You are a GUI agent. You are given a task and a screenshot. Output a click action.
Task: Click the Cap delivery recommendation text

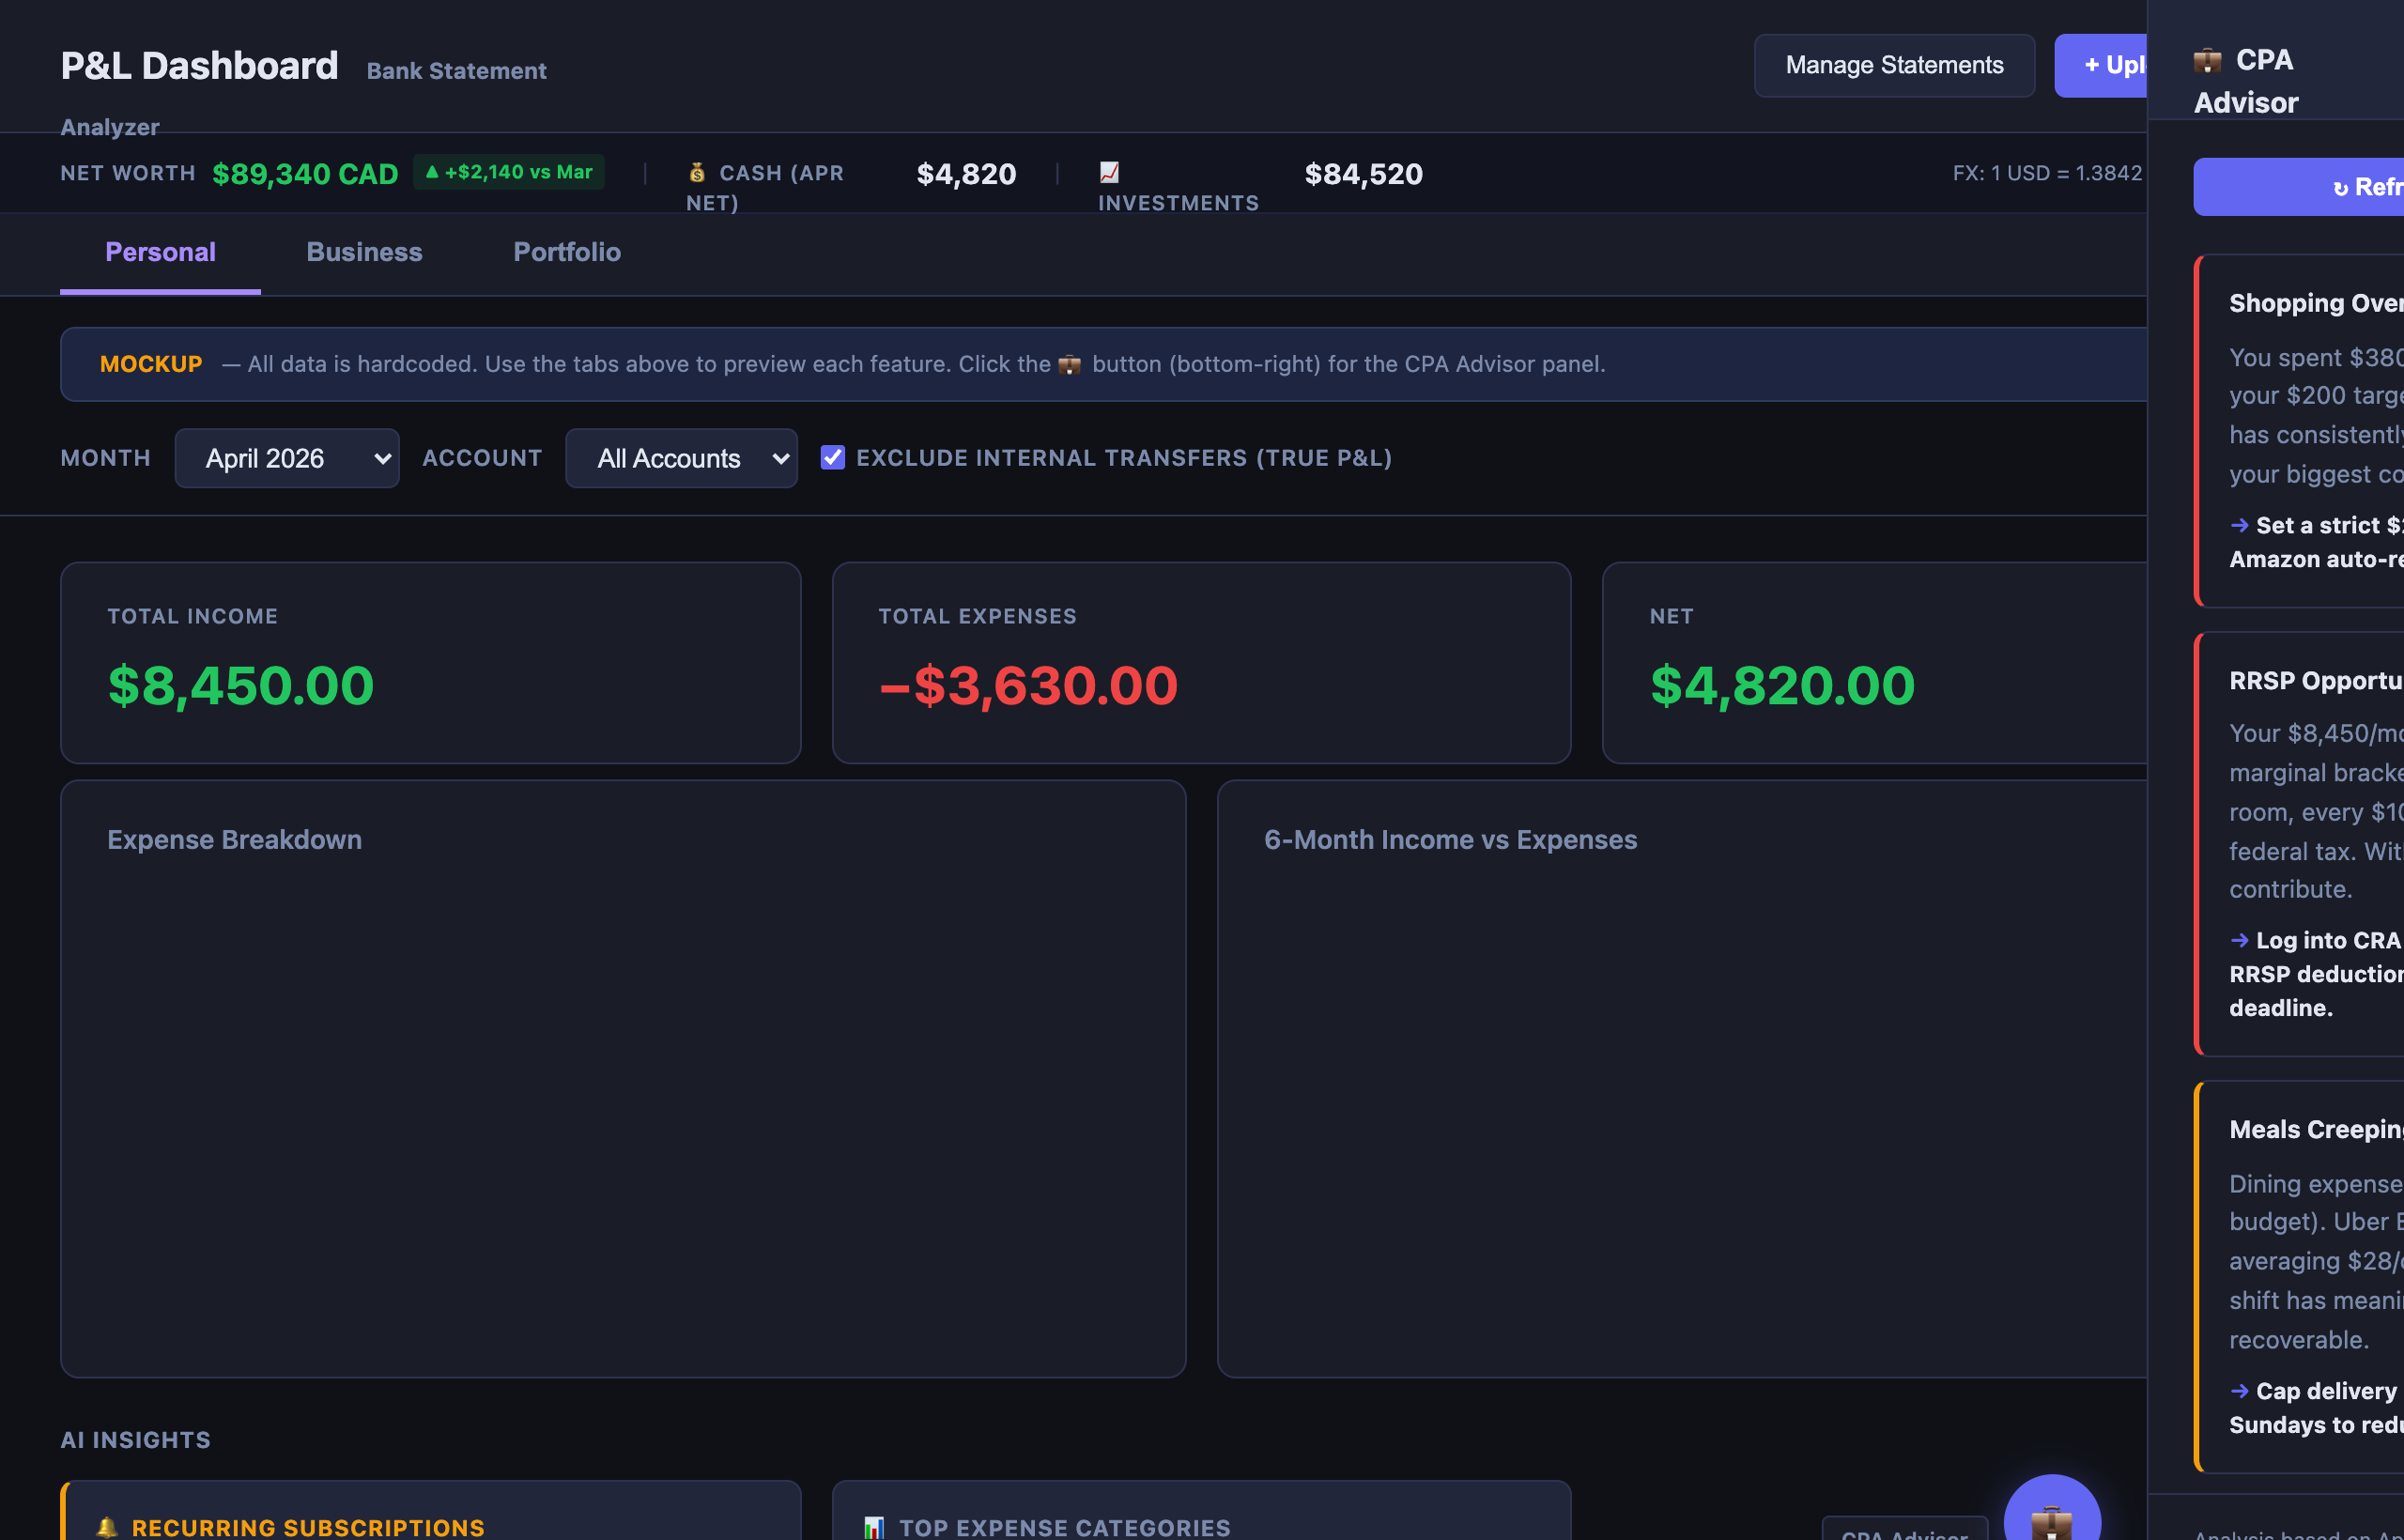pos(2316,1408)
